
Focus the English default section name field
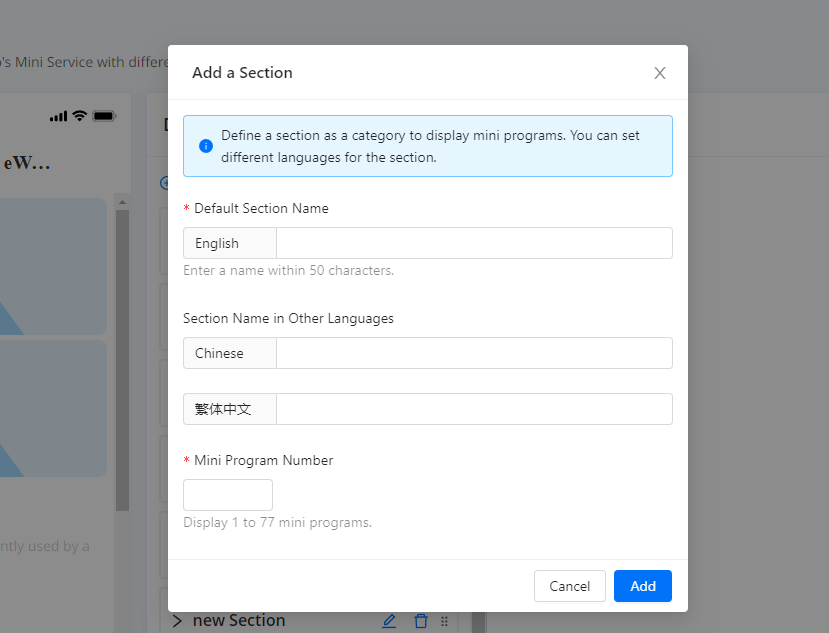(473, 243)
